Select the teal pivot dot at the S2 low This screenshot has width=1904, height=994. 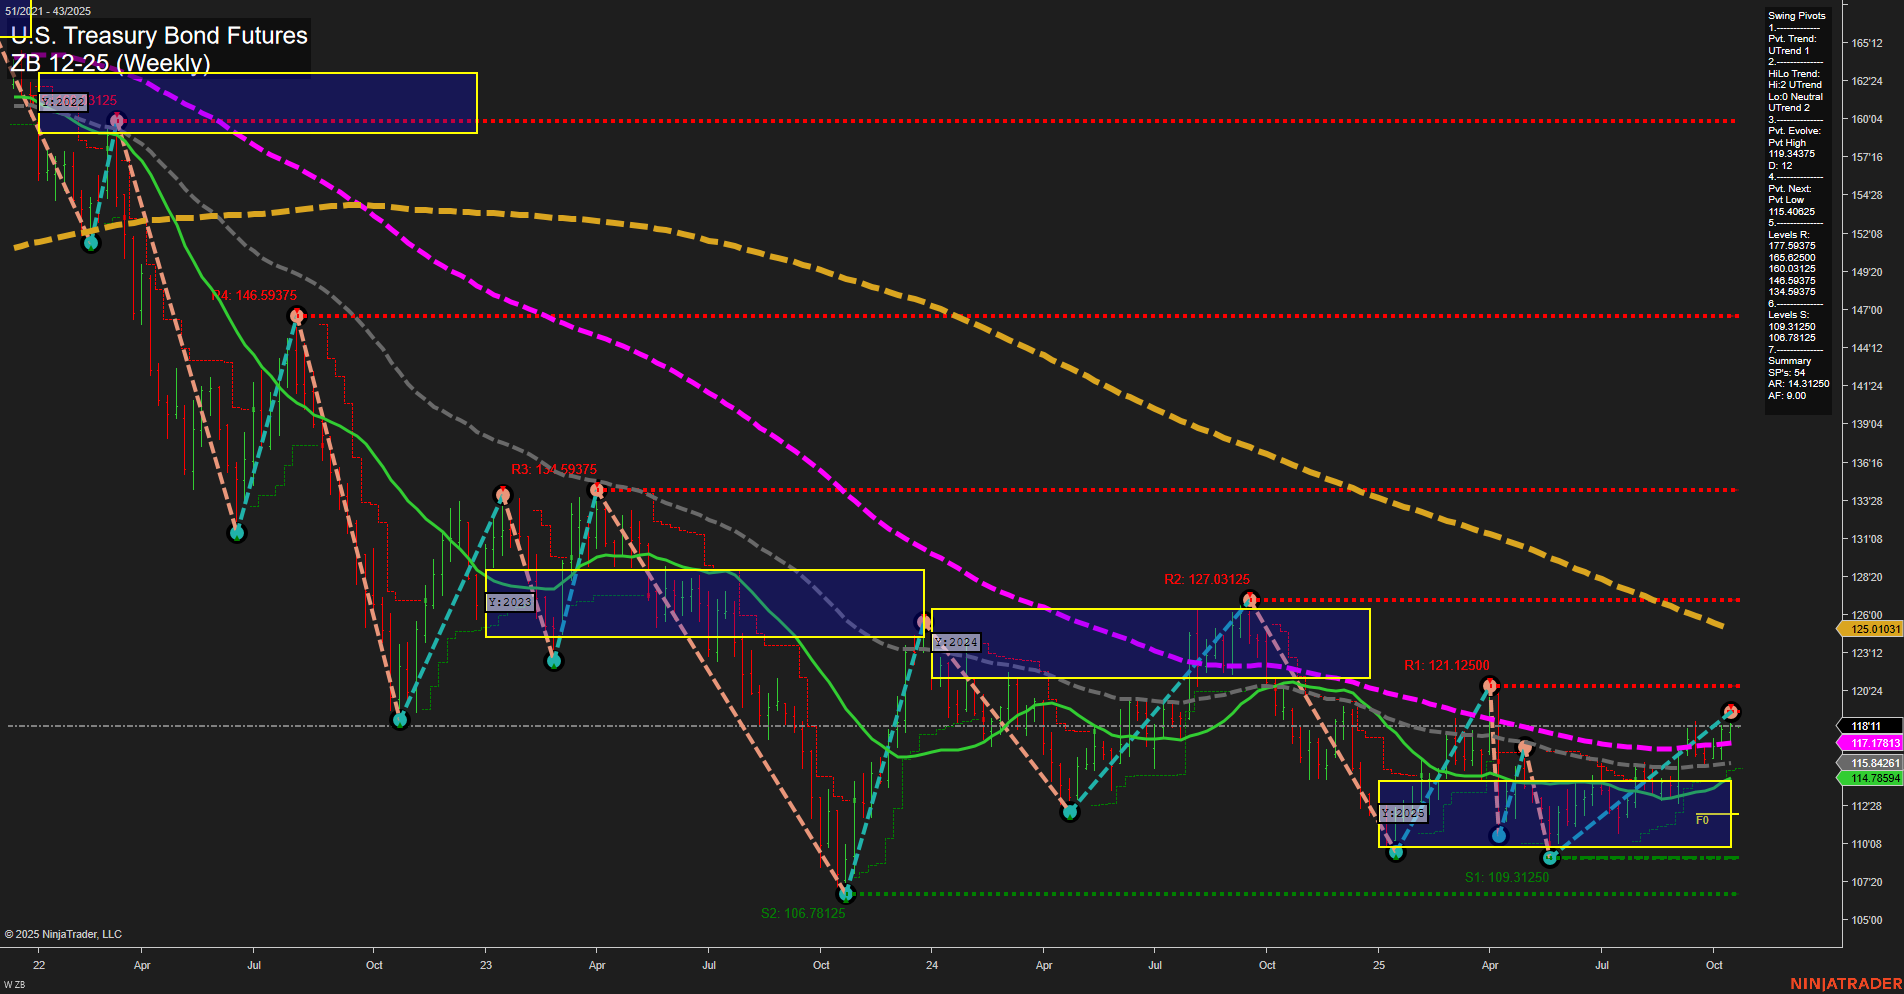click(847, 894)
